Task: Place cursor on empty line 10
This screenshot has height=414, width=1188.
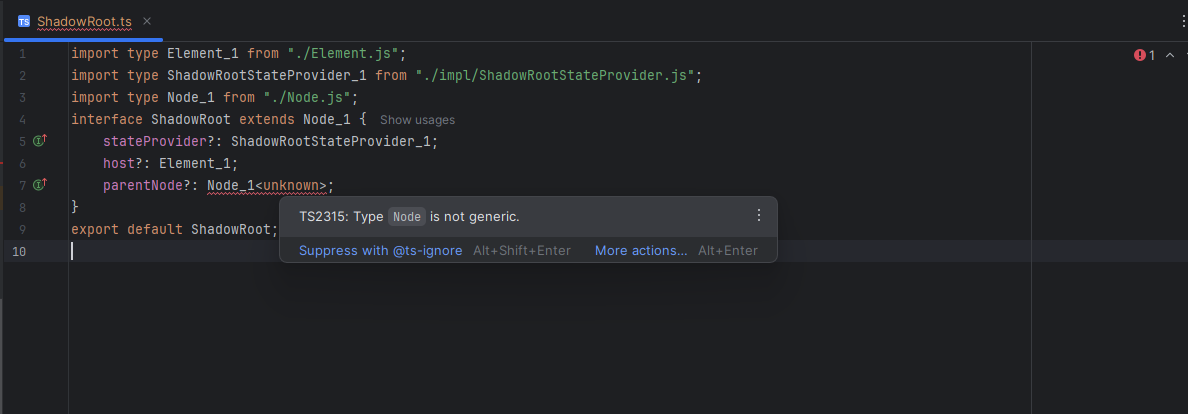Action: (x=400, y=251)
